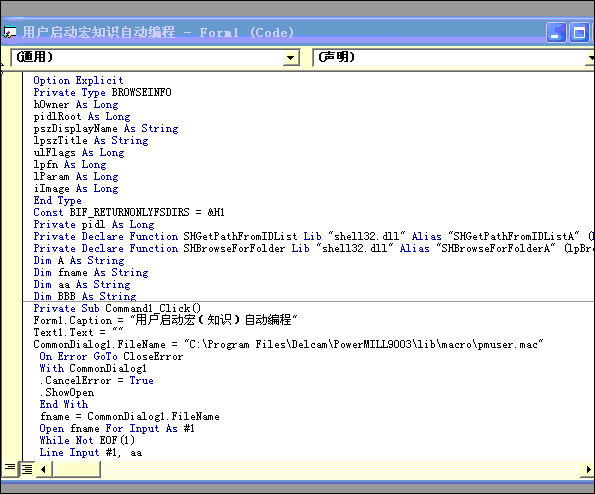
Task: Click the Form1 code window title icon
Action: (x=9, y=32)
